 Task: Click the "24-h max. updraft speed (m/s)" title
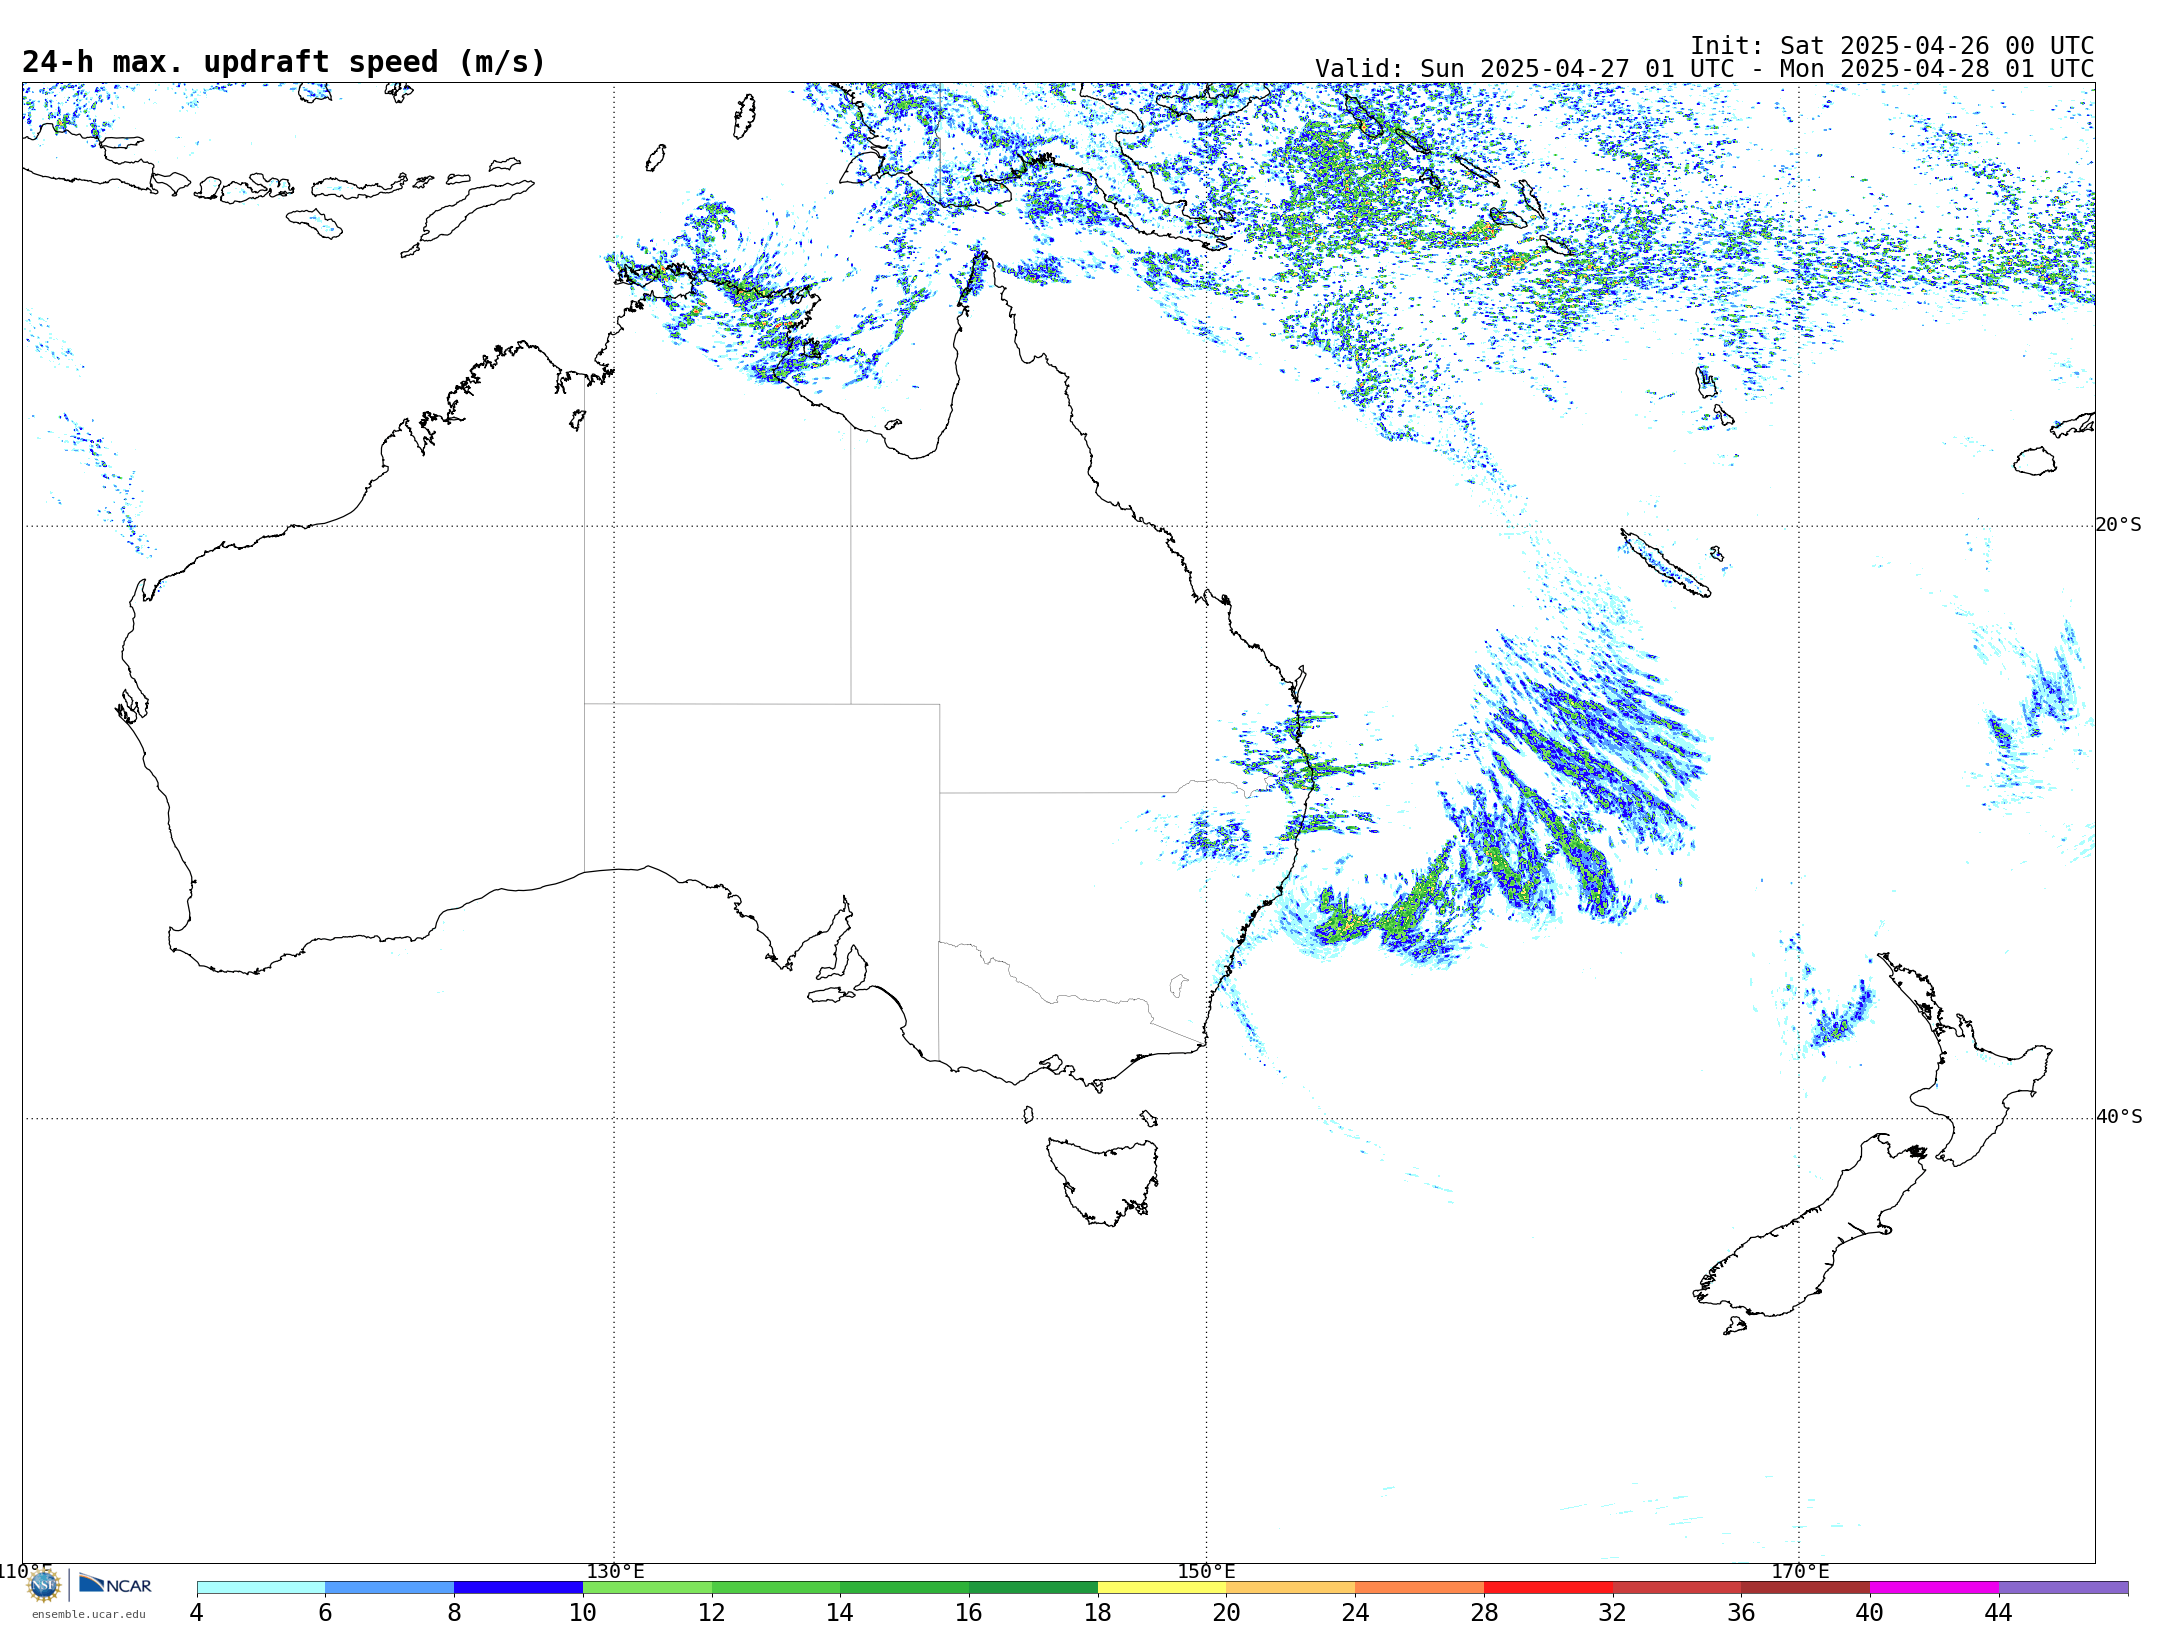point(284,62)
